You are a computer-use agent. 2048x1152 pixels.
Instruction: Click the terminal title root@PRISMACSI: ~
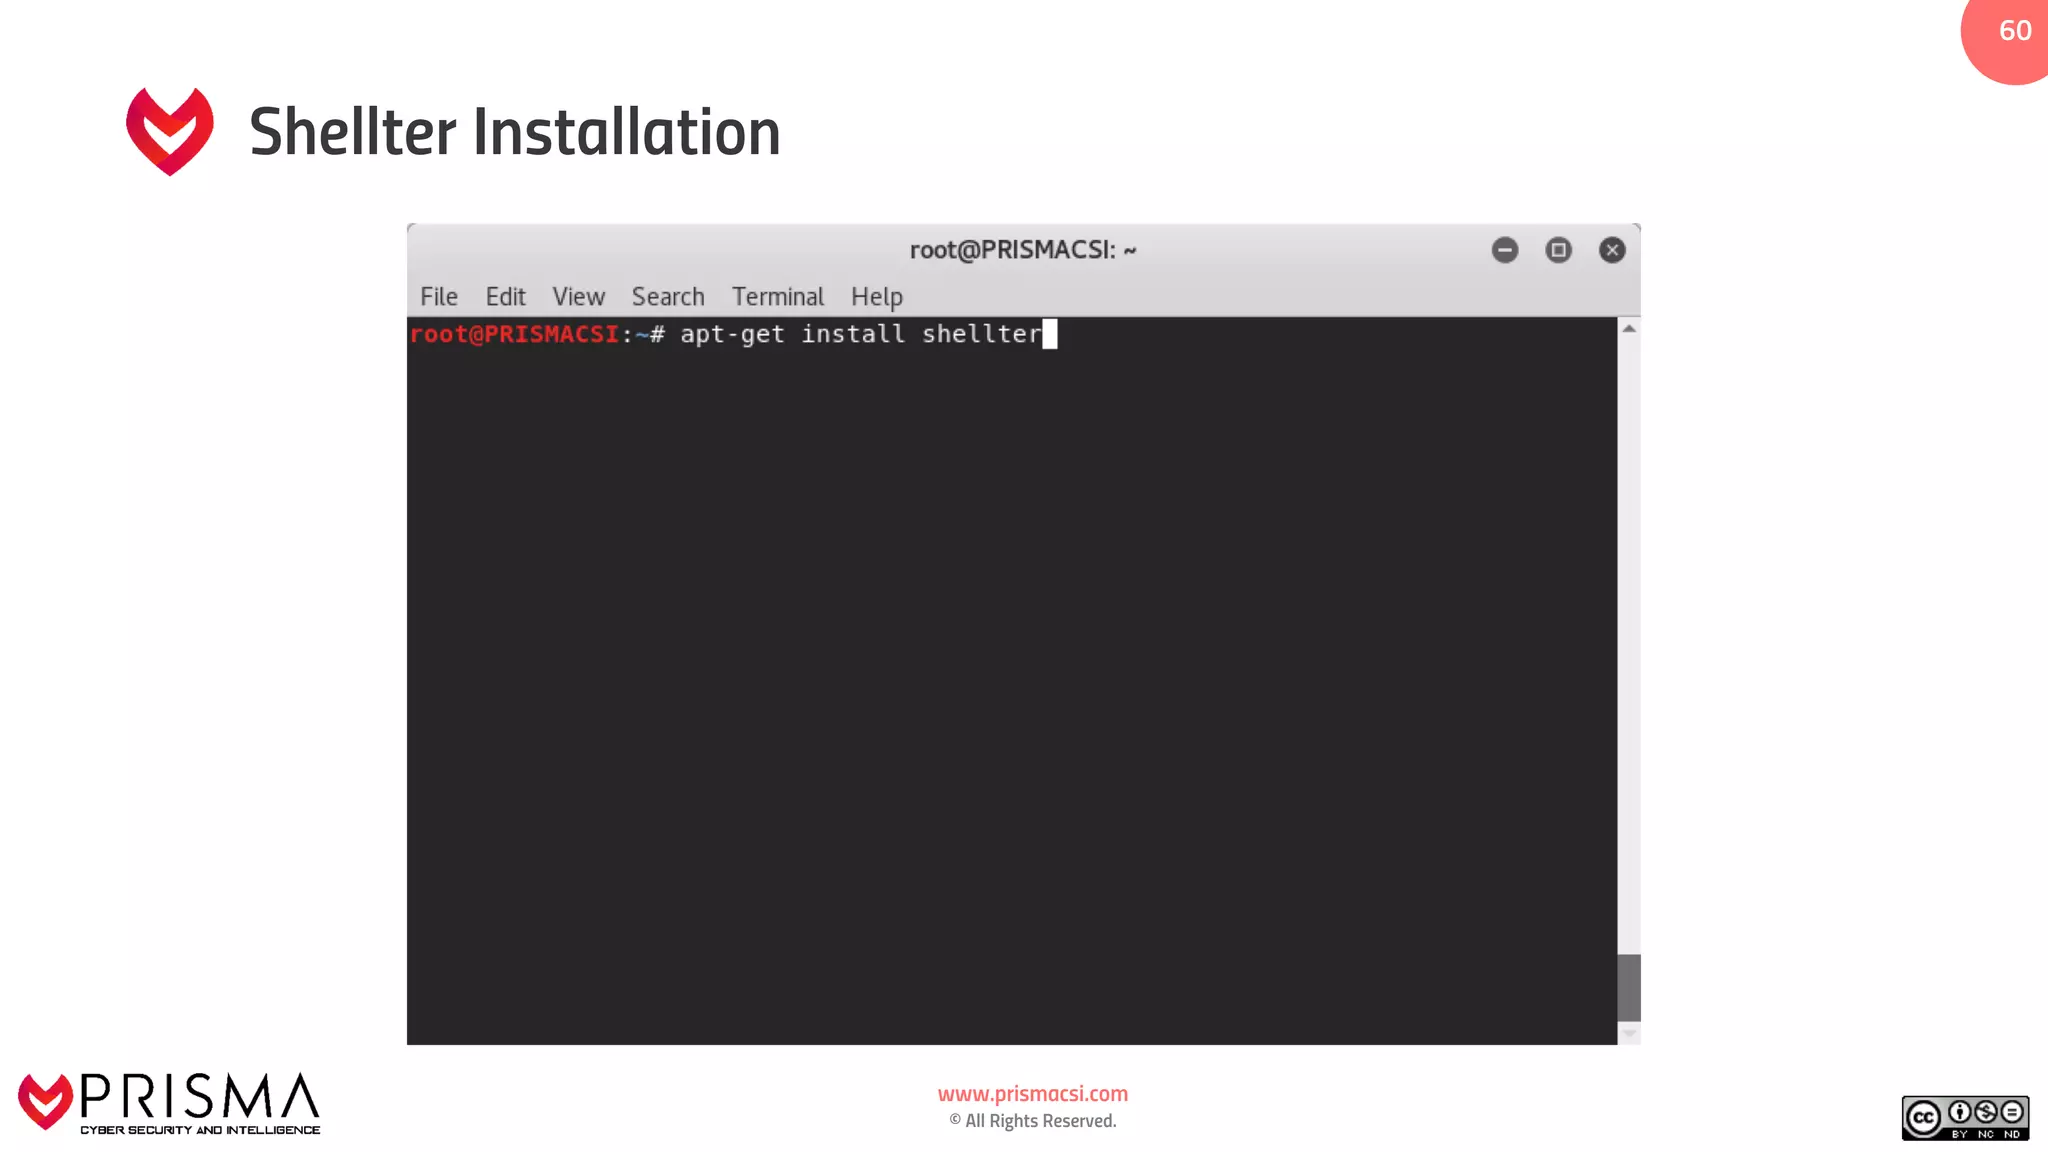pyautogui.click(x=1023, y=250)
